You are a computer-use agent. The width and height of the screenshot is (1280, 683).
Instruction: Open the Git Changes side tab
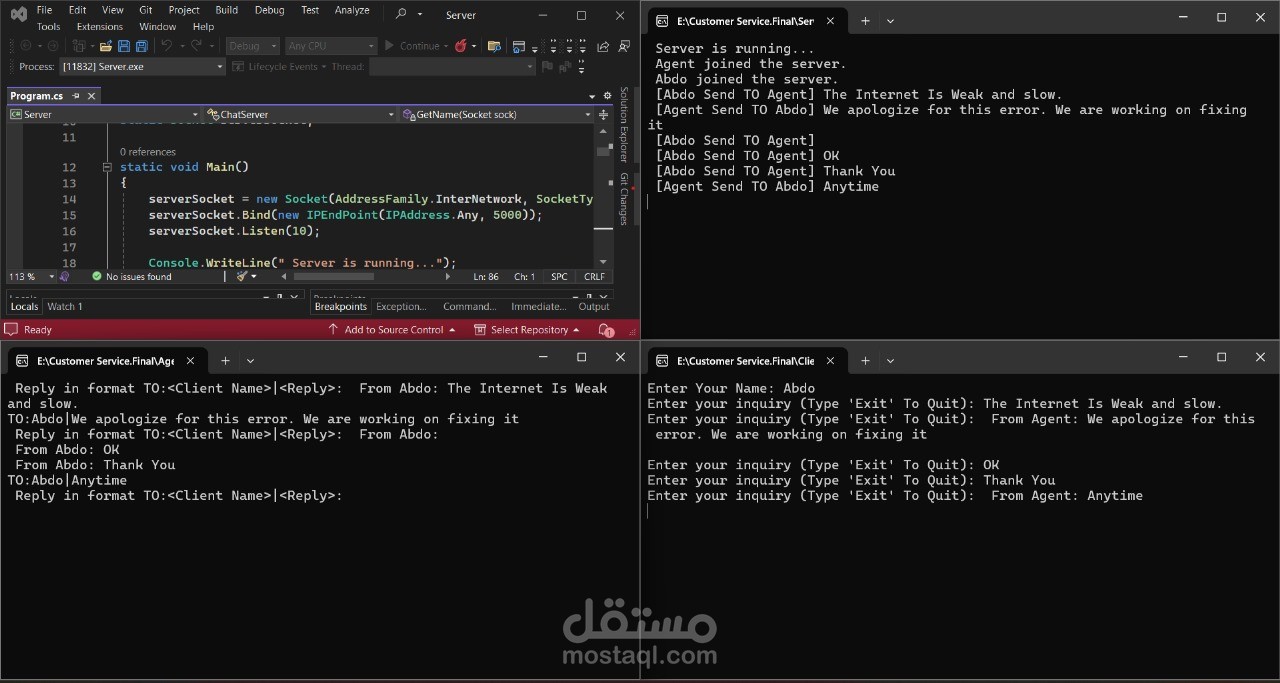tap(624, 199)
